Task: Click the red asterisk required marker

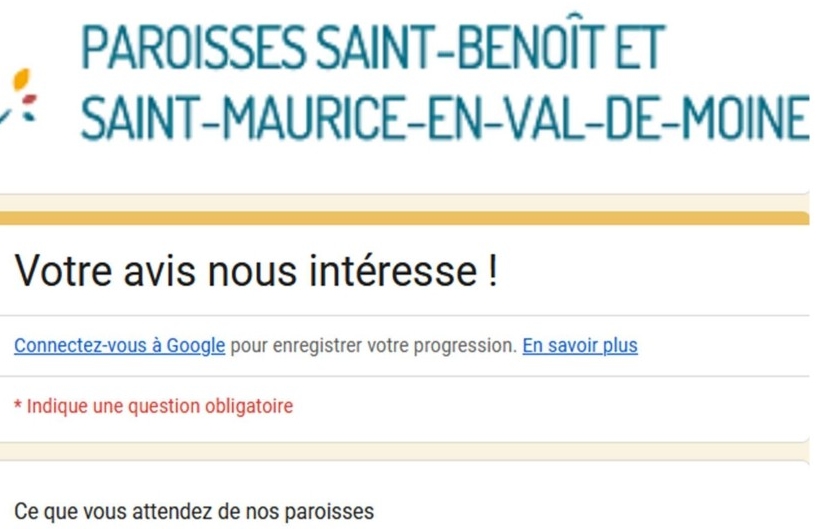Action: tap(18, 407)
